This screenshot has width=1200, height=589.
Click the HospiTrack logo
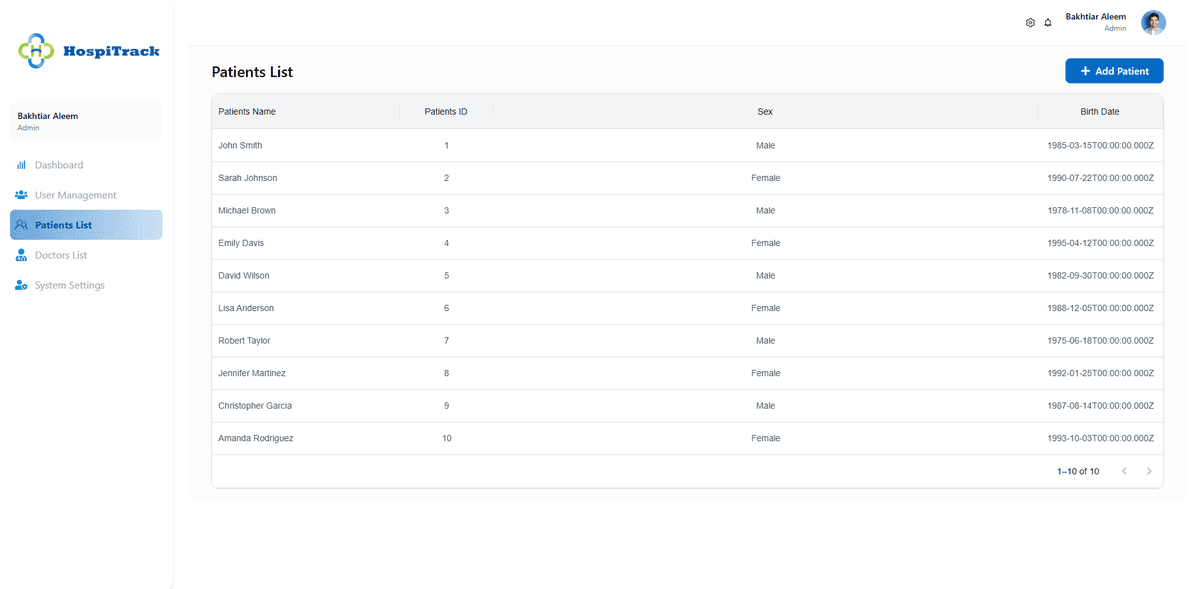pos(88,50)
